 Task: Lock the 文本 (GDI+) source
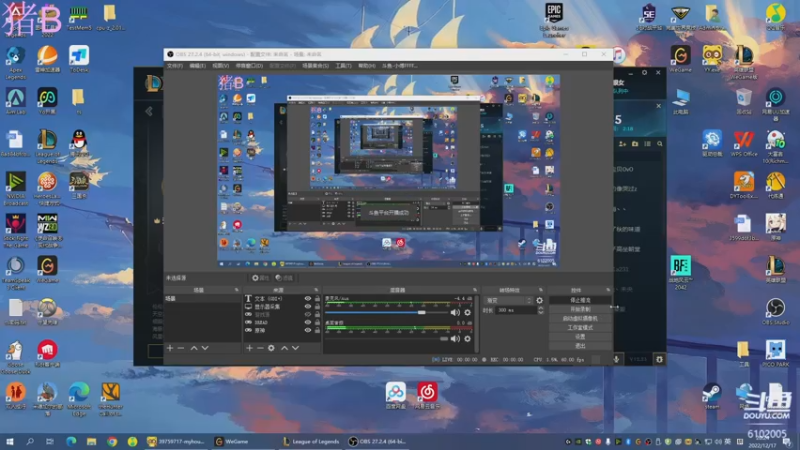coord(317,298)
